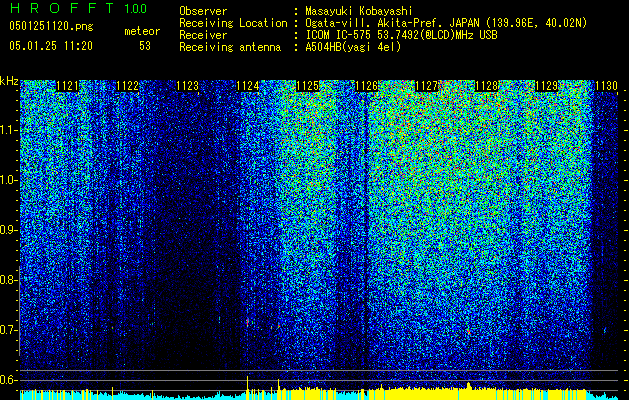This screenshot has width=629, height=400.
Task: Click the 1128 time marker
Action: 486,86
